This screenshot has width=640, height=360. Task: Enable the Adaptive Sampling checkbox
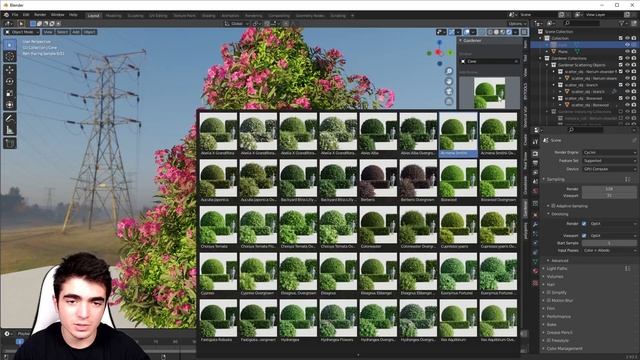pyautogui.click(x=553, y=206)
